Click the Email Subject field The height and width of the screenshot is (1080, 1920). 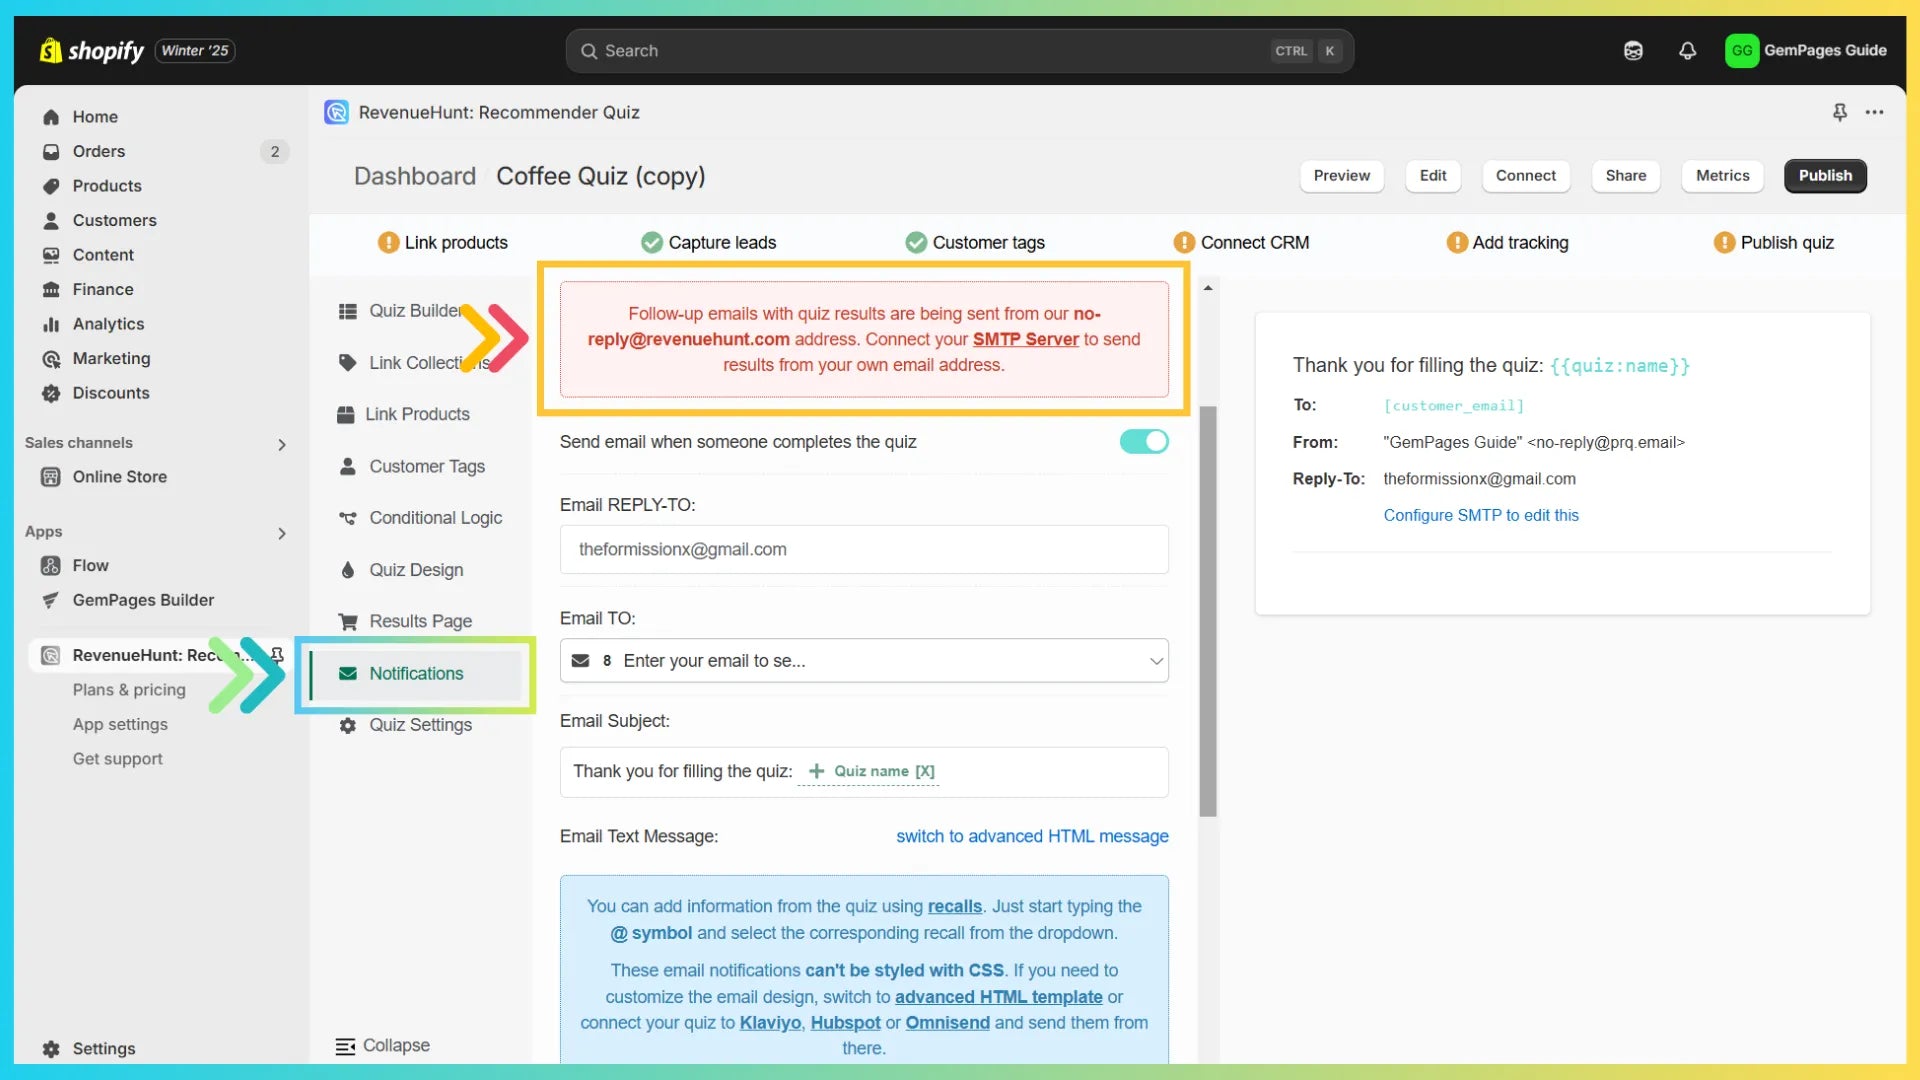(864, 772)
